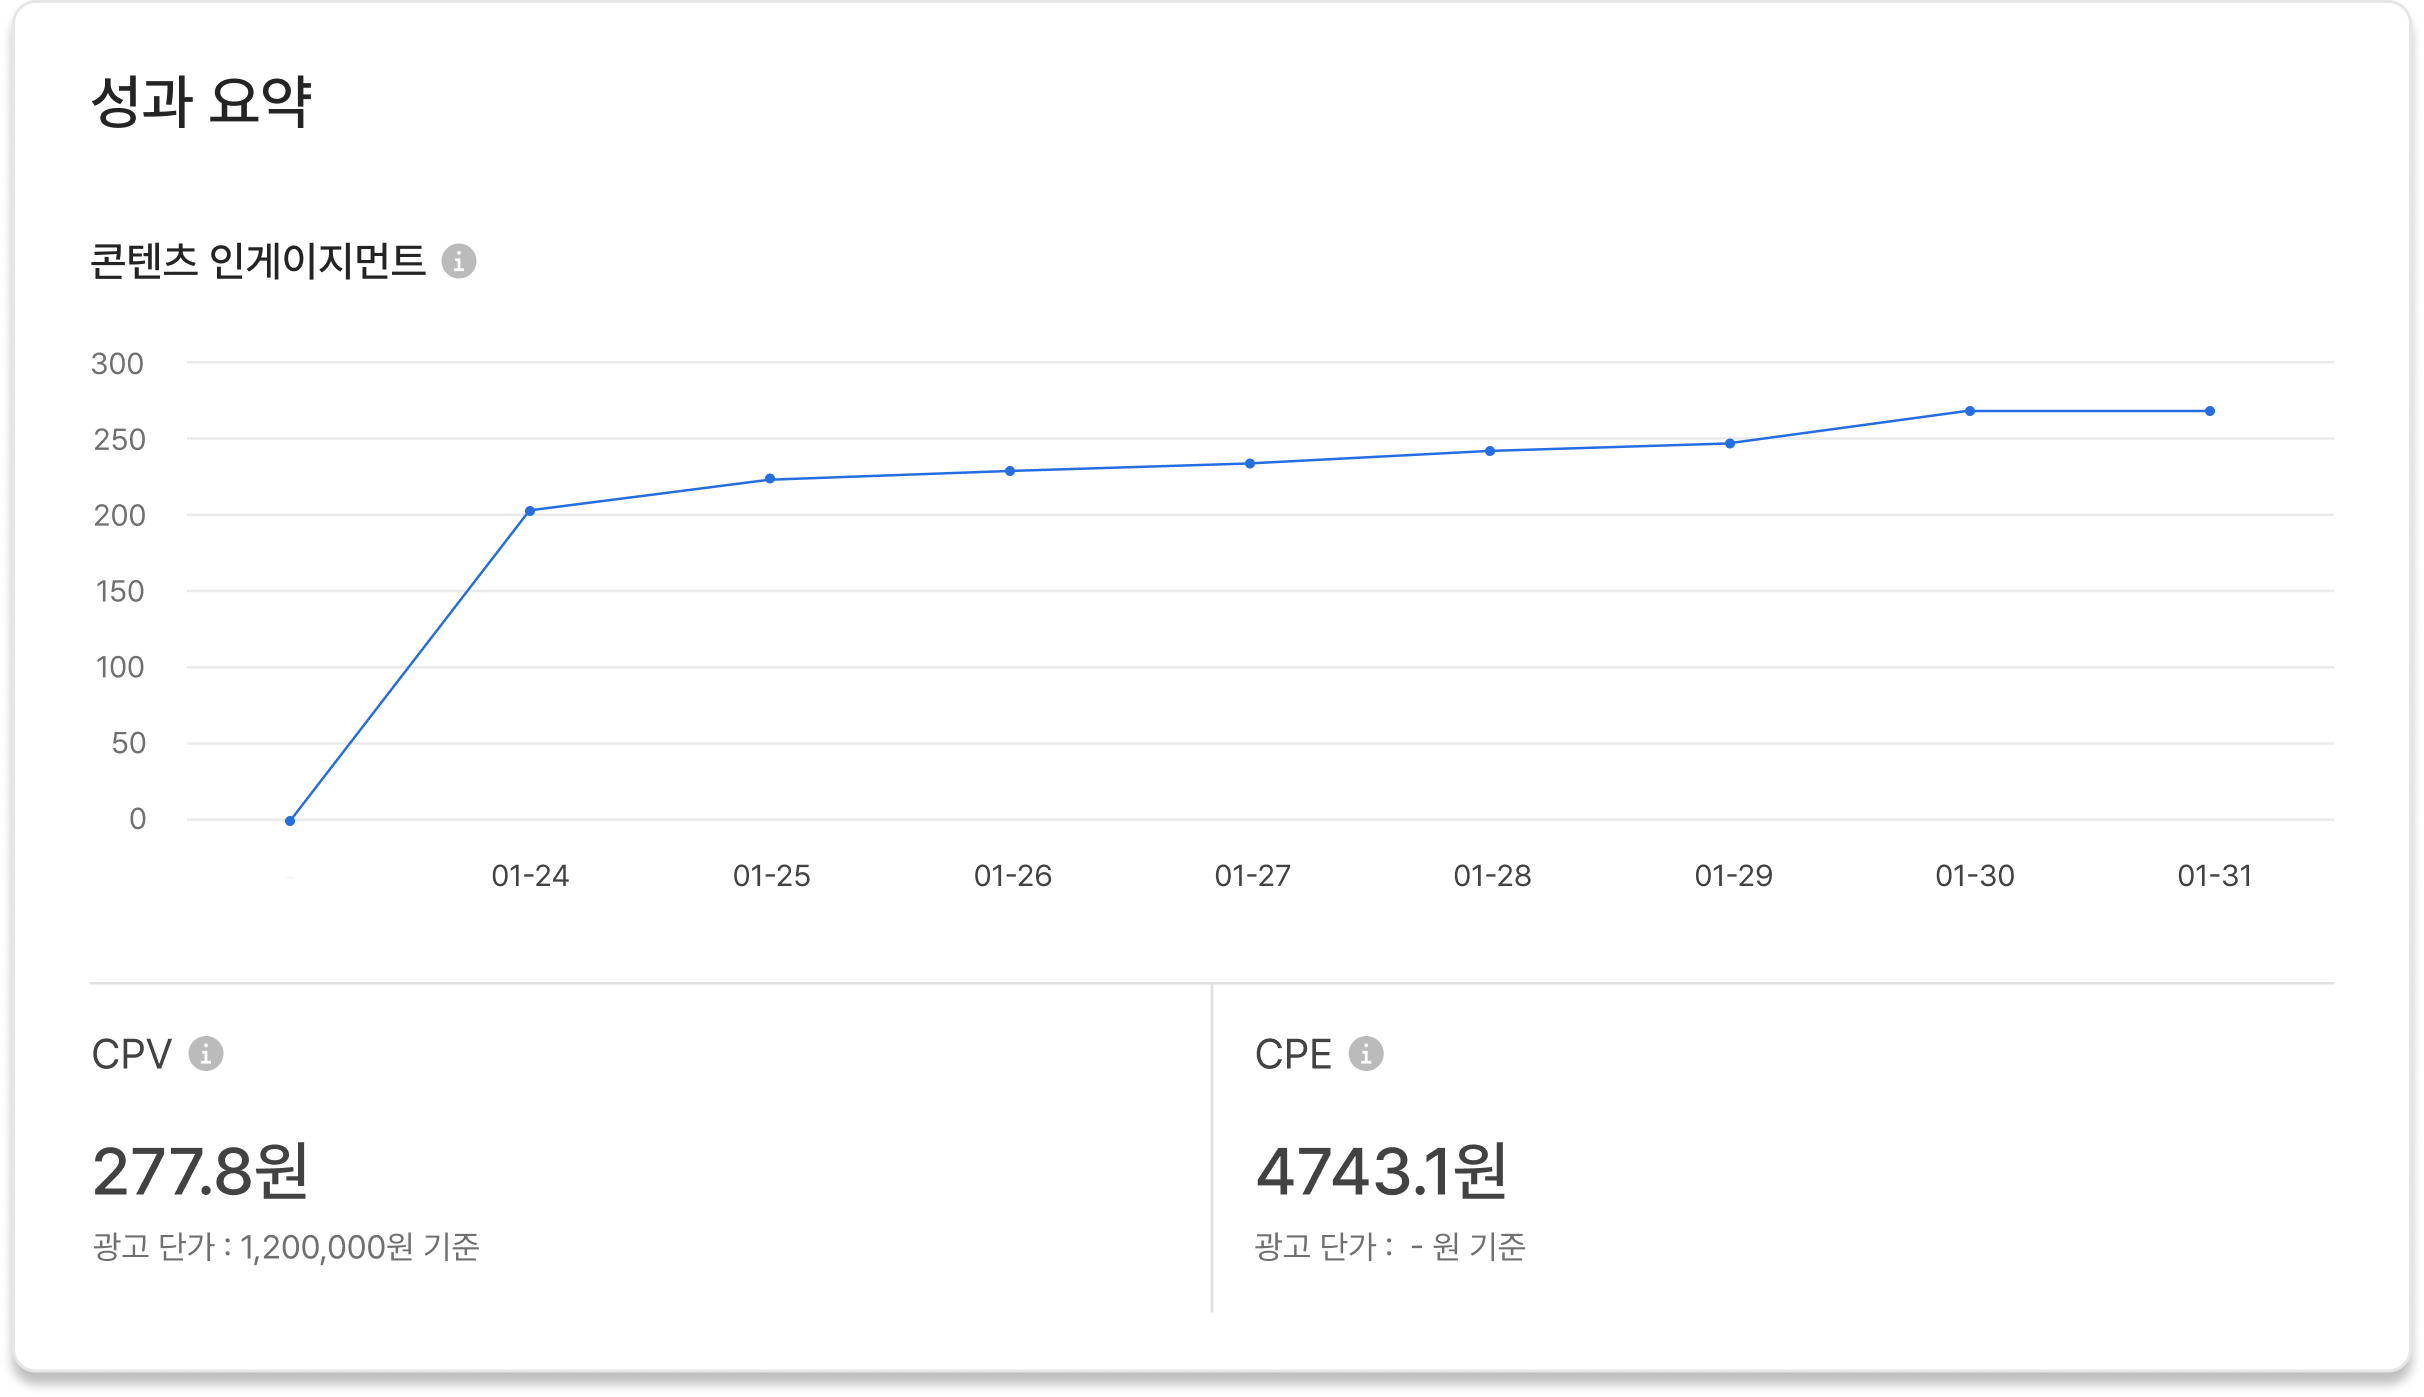This screenshot has height=1397, width=2424.
Task: Click the 01-31 x-axis date label
Action: coord(2215,876)
